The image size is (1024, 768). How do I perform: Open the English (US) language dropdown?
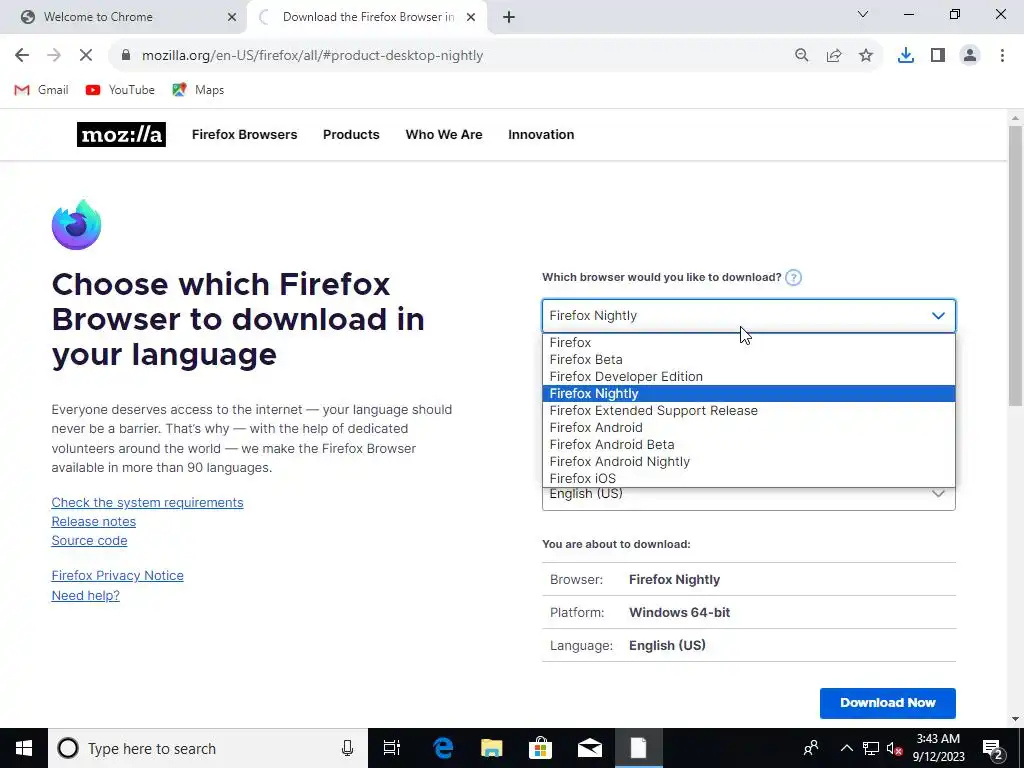(748, 498)
